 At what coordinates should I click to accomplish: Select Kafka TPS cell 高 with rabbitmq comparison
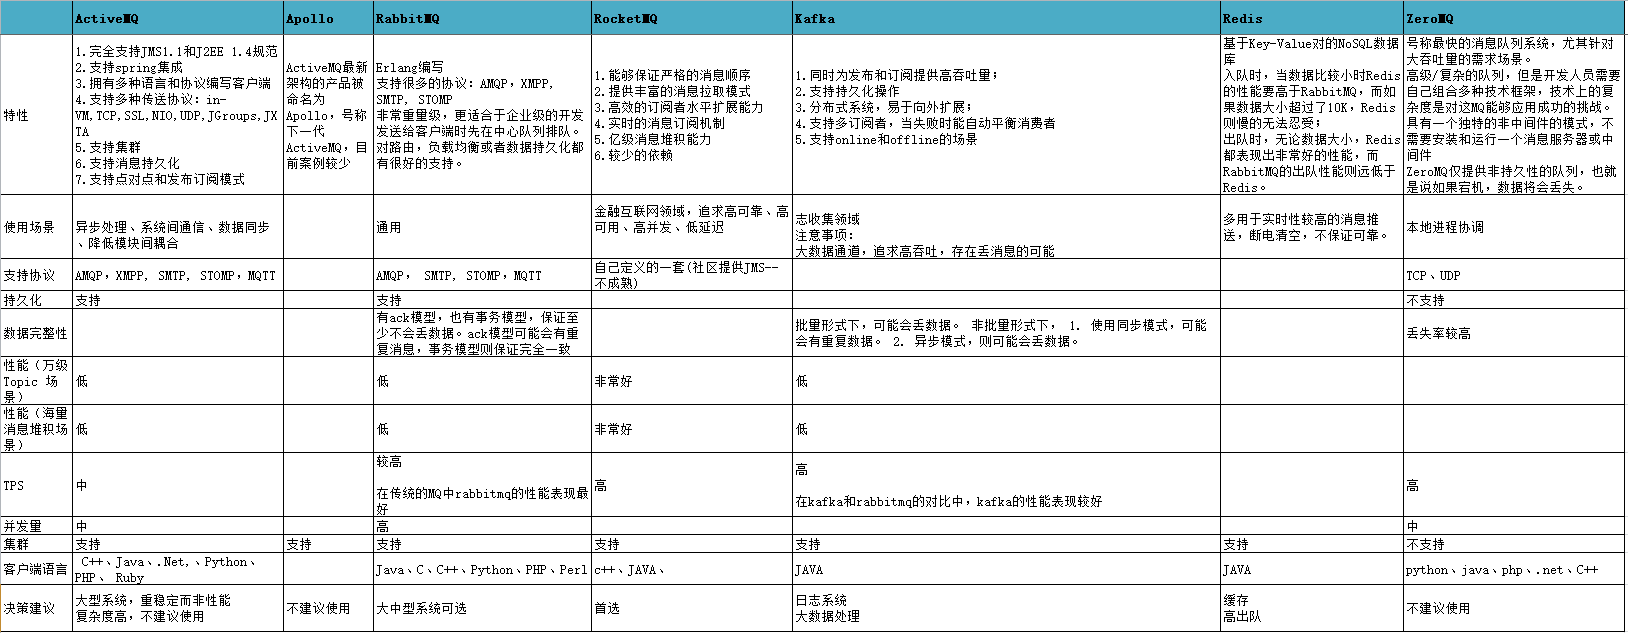1007,485
